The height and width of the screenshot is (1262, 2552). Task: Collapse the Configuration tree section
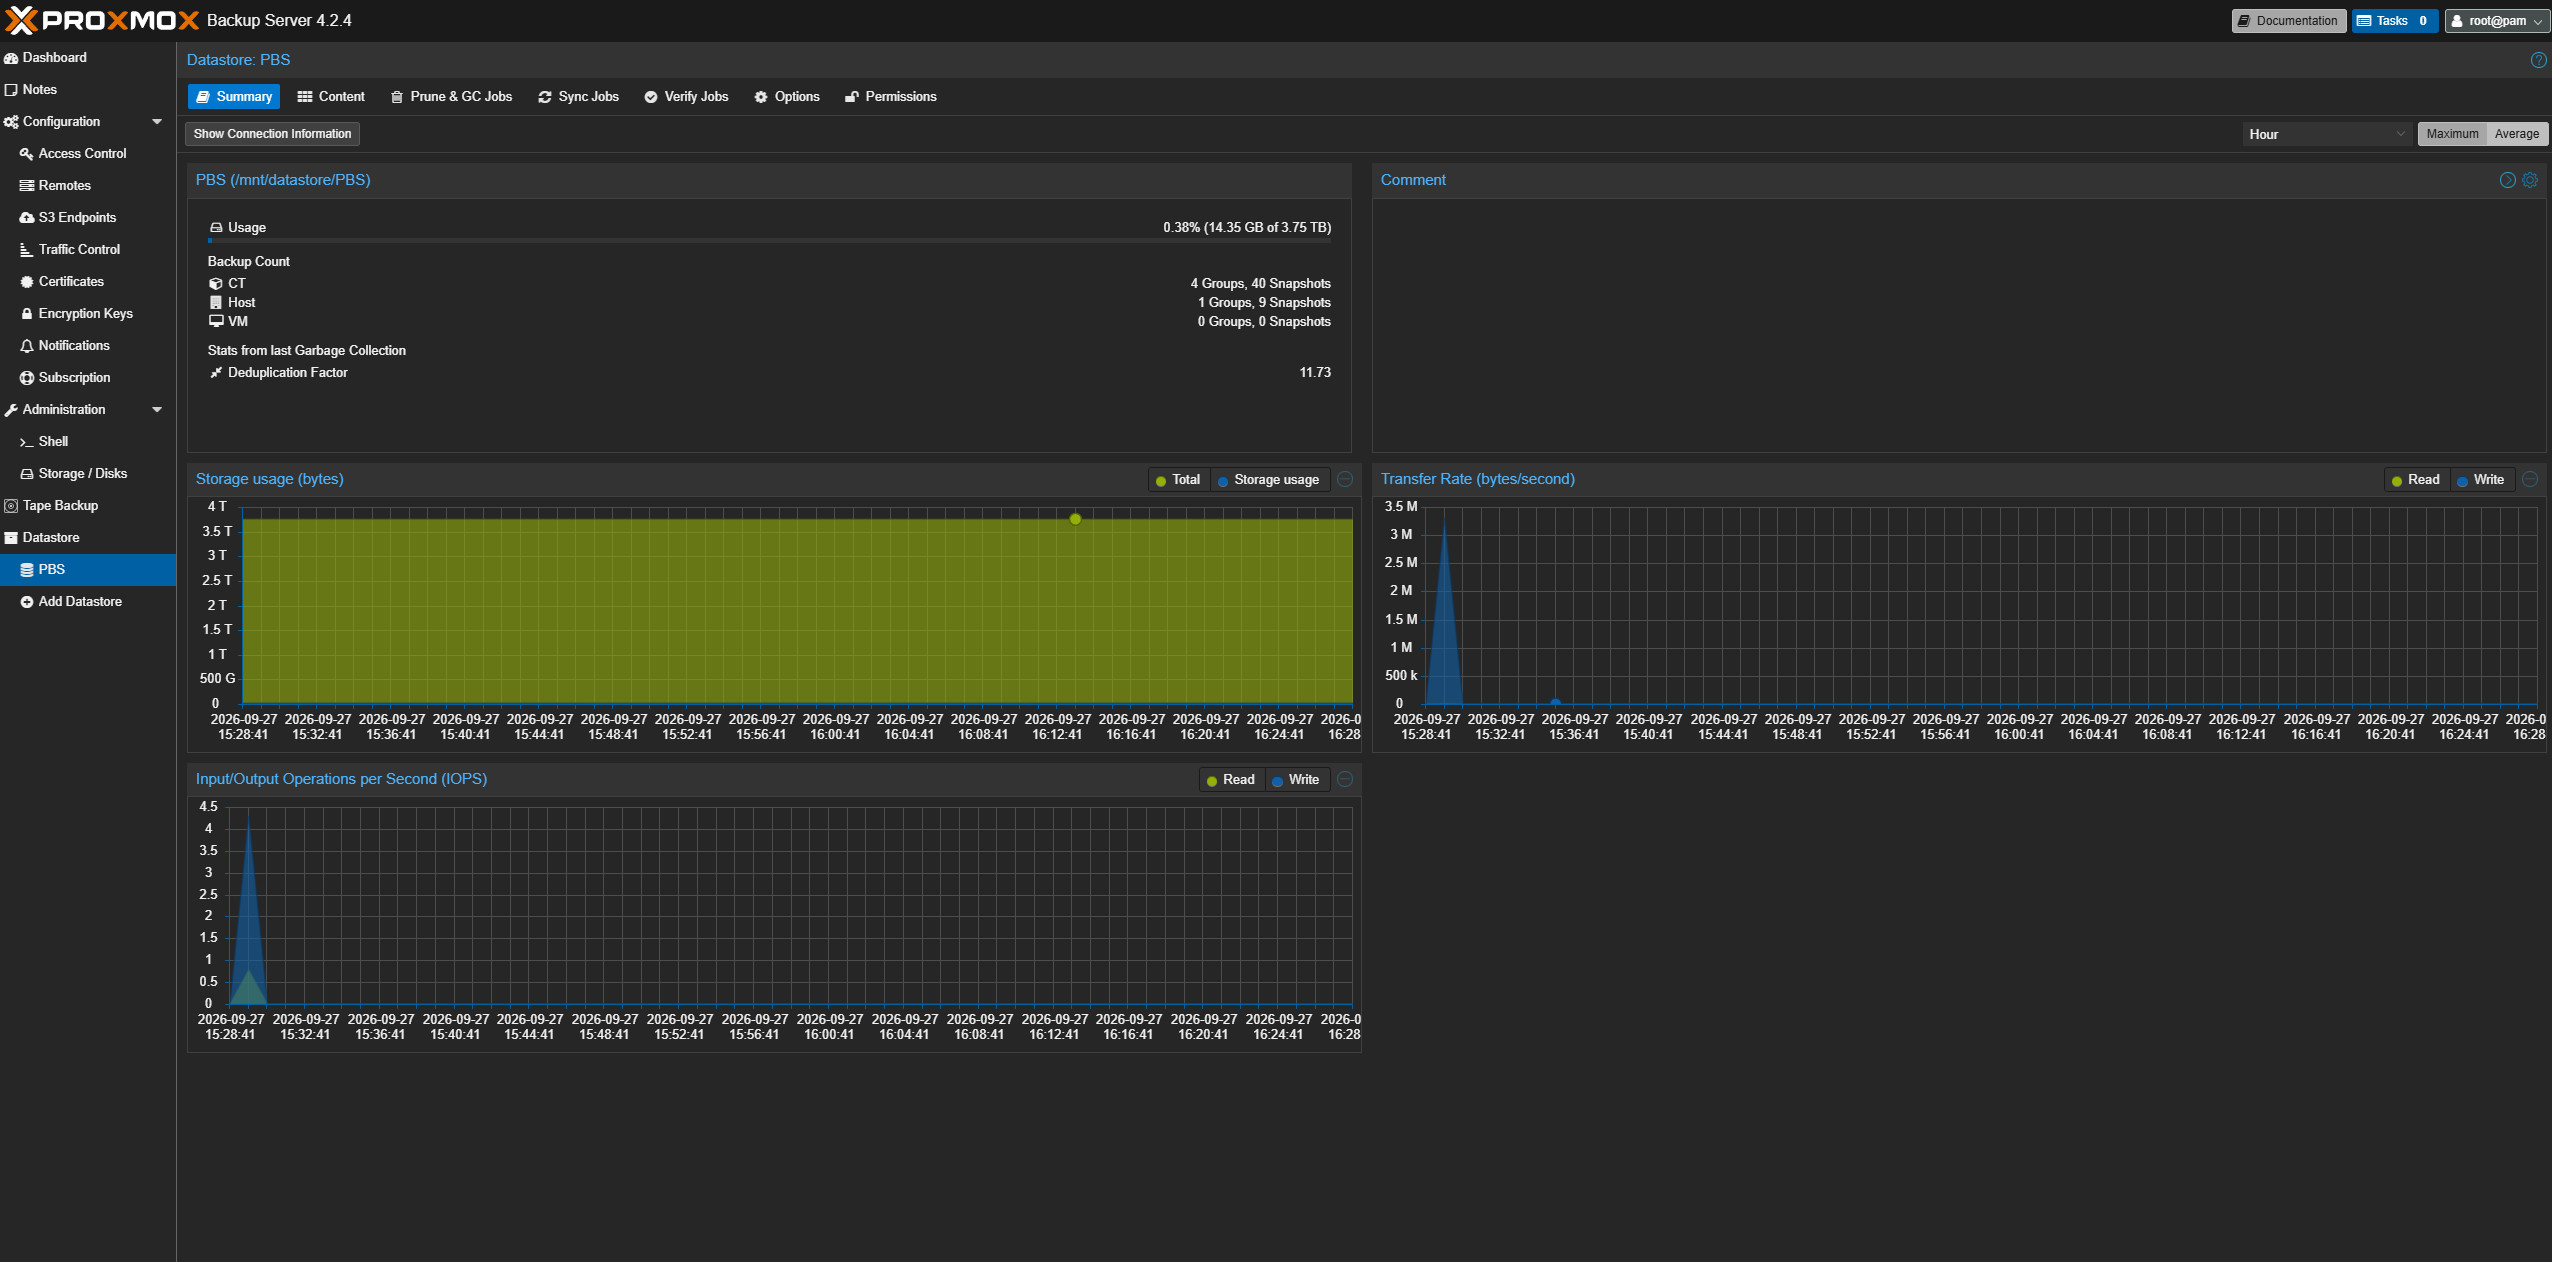(x=157, y=122)
